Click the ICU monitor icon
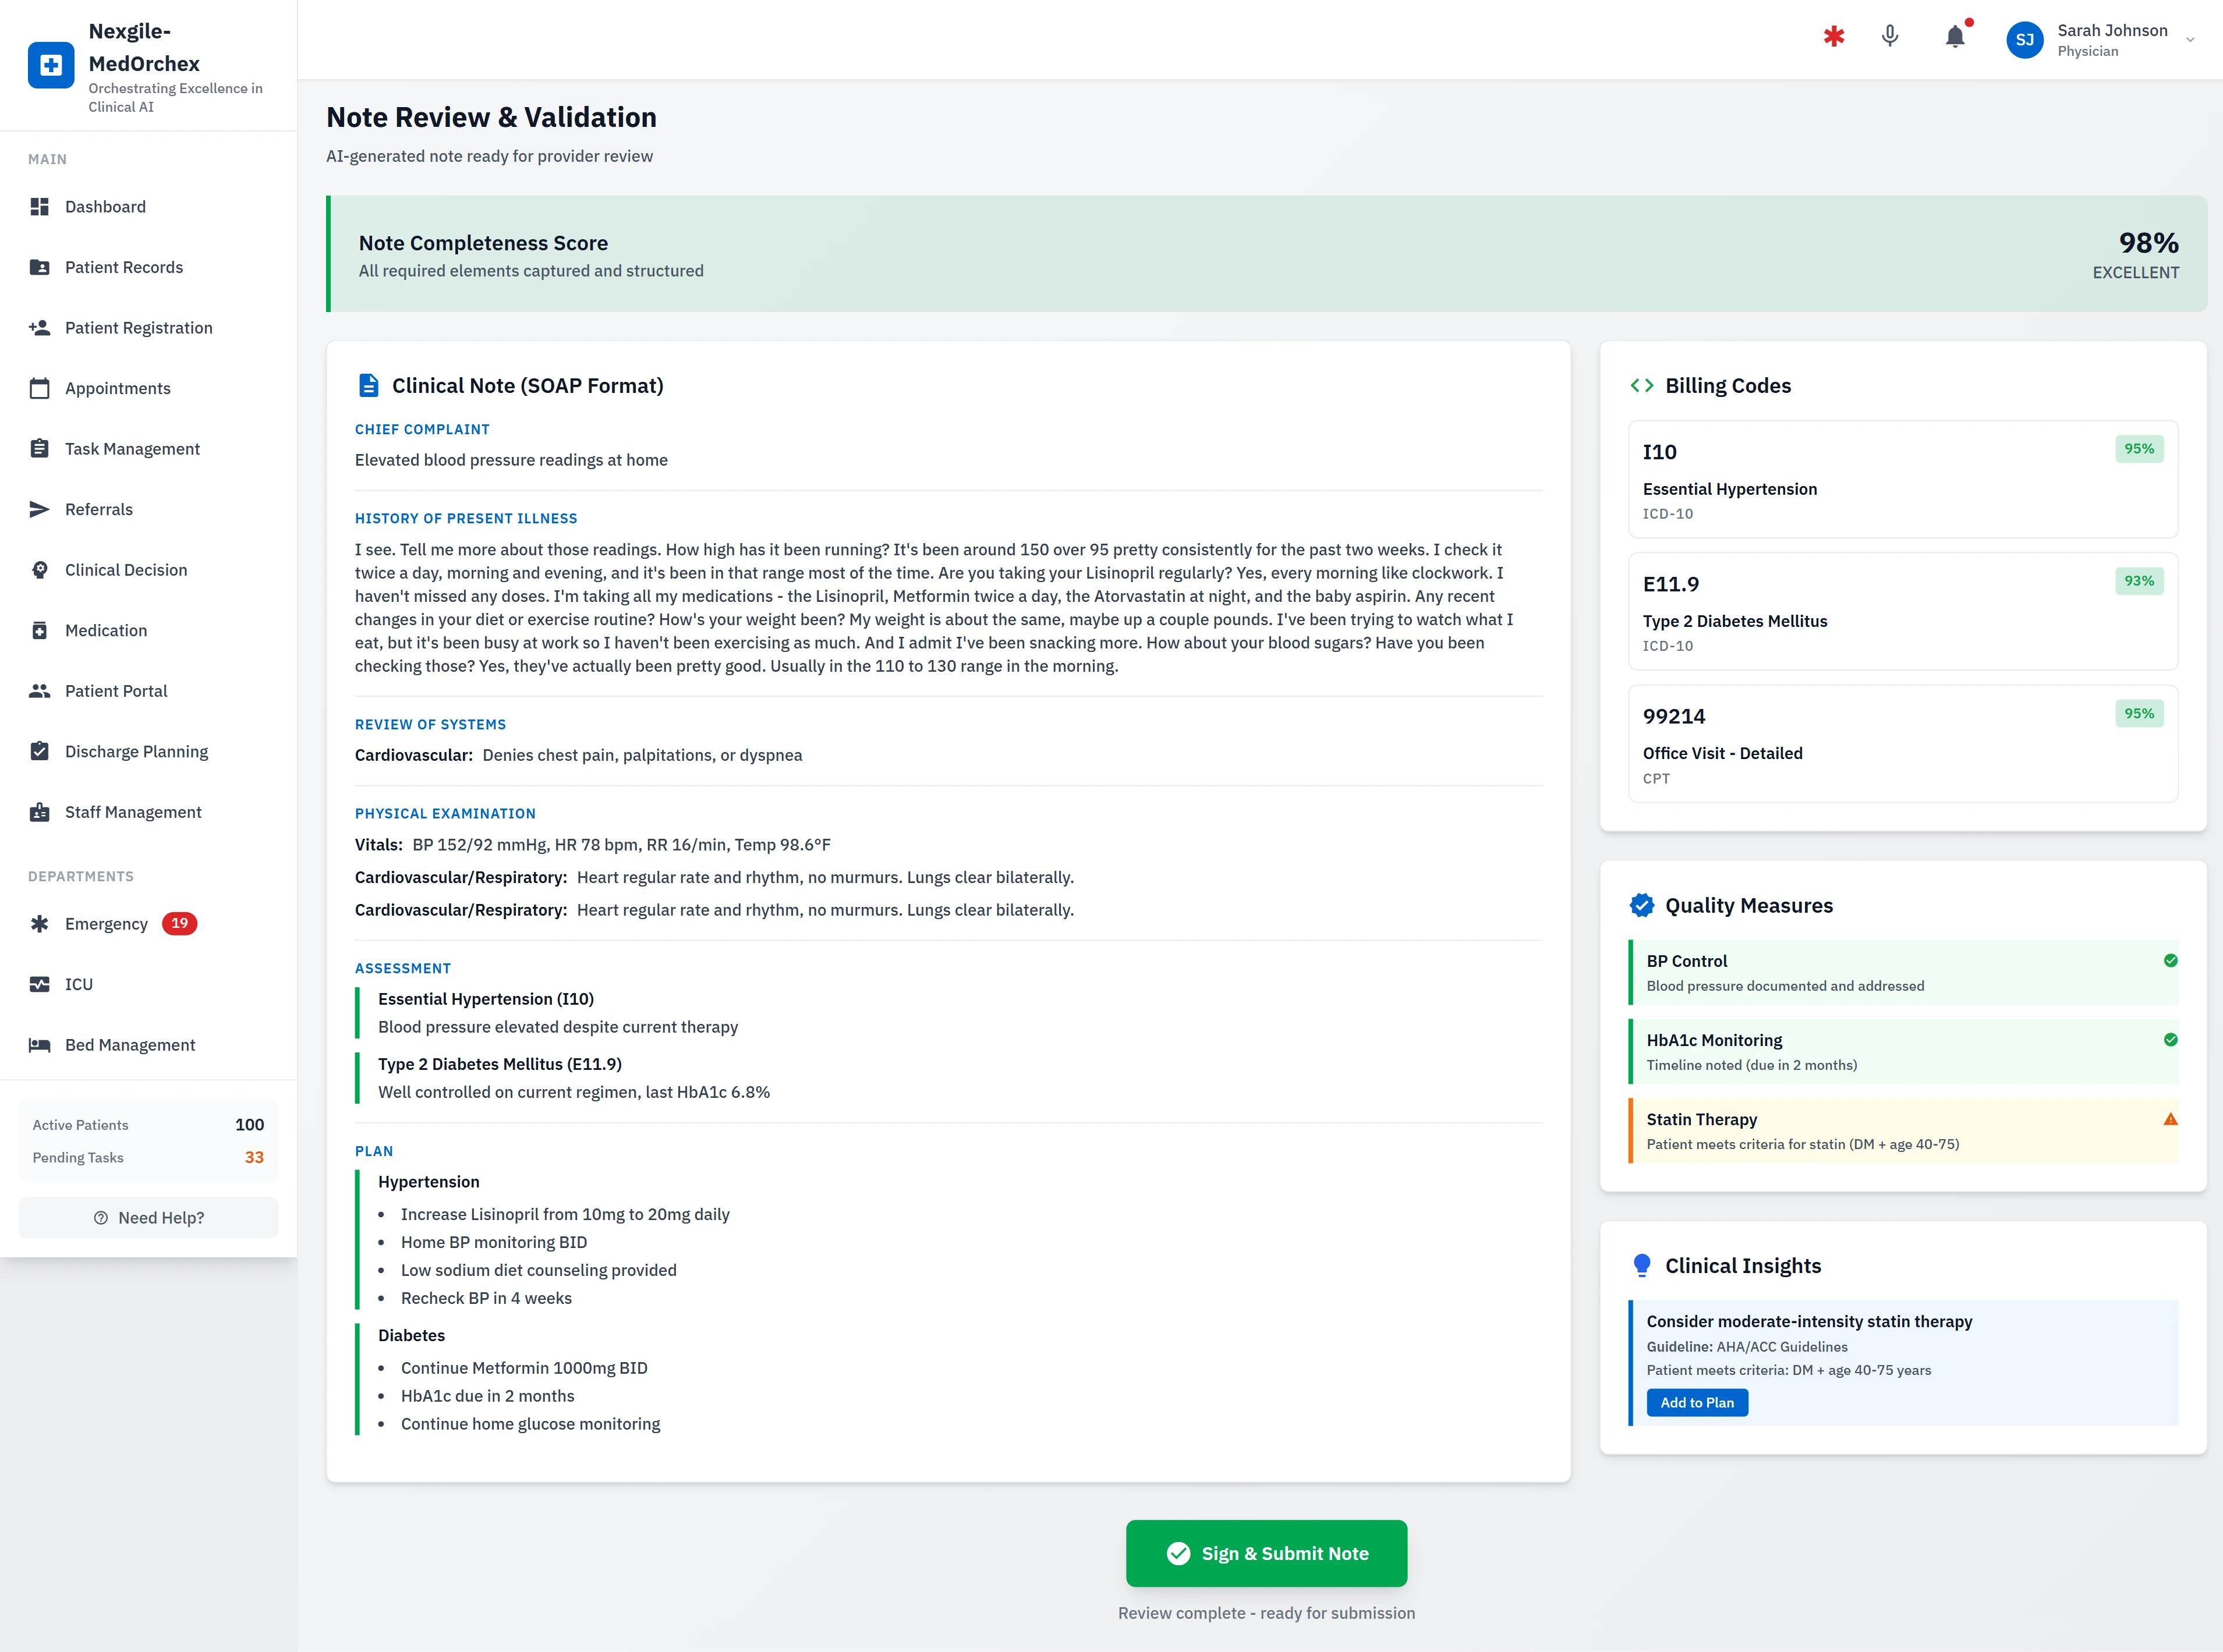 [x=39, y=984]
